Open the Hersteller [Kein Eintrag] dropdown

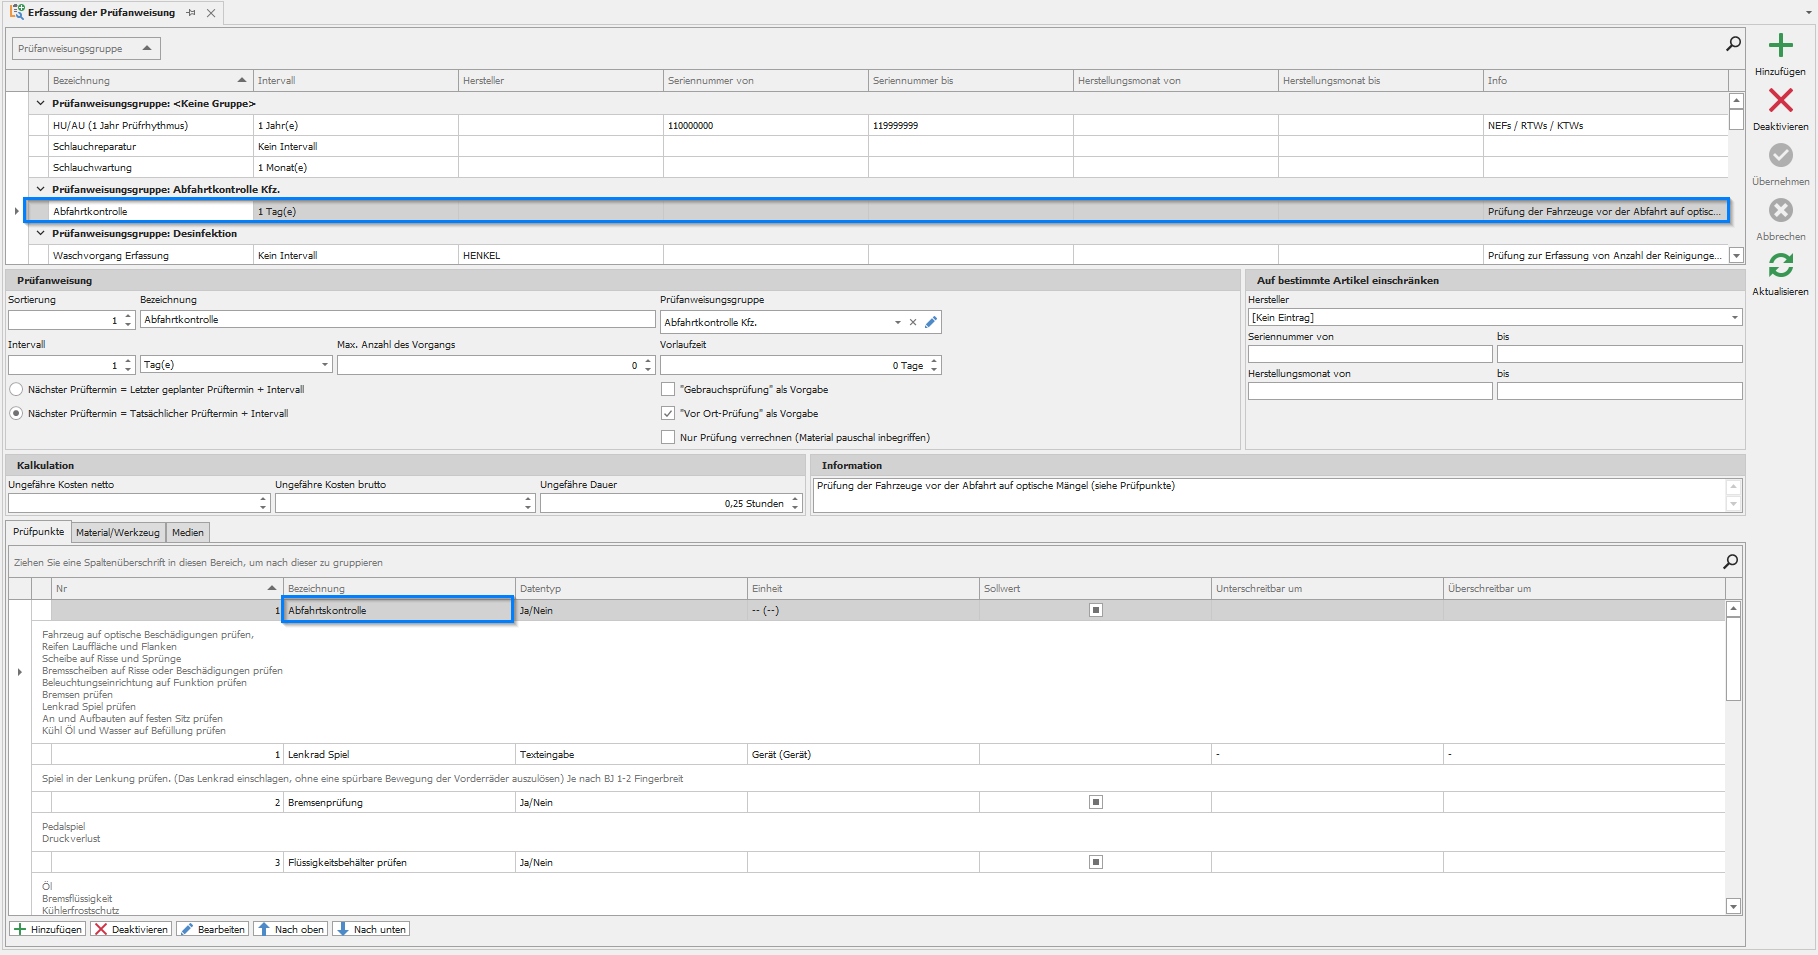point(1734,318)
